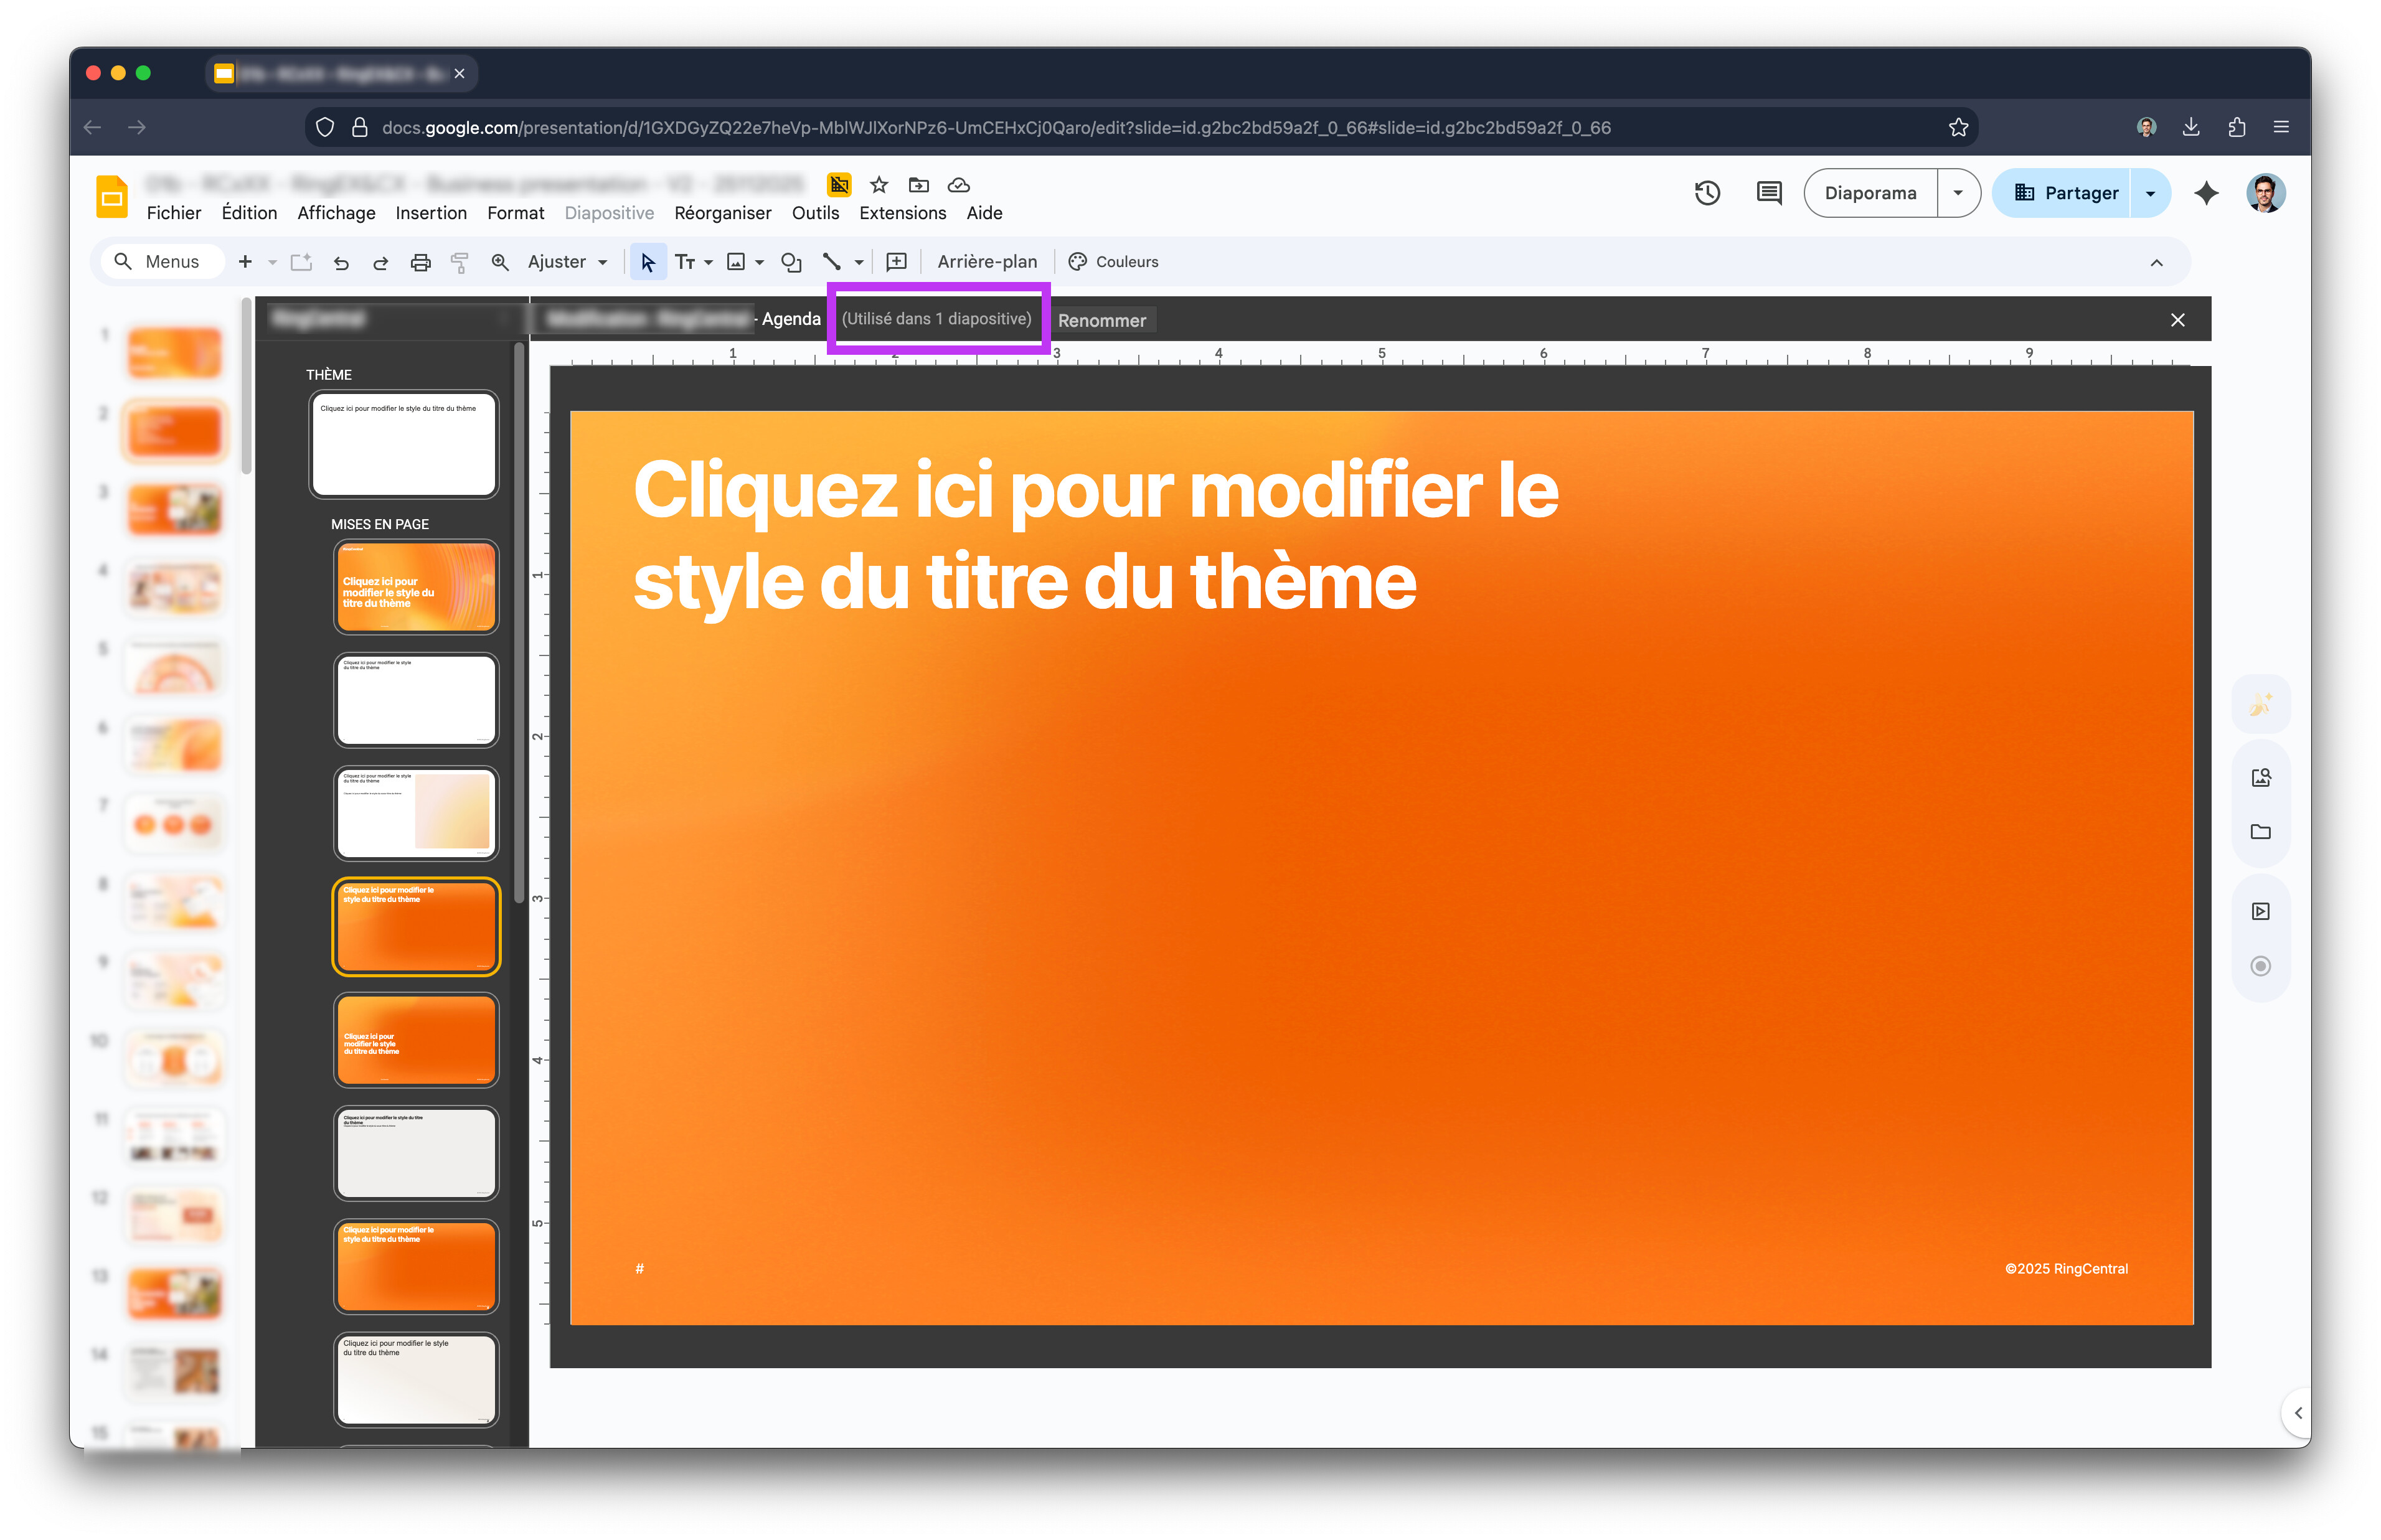
Task: Open the Couleurs theme palette
Action: [x=1113, y=262]
